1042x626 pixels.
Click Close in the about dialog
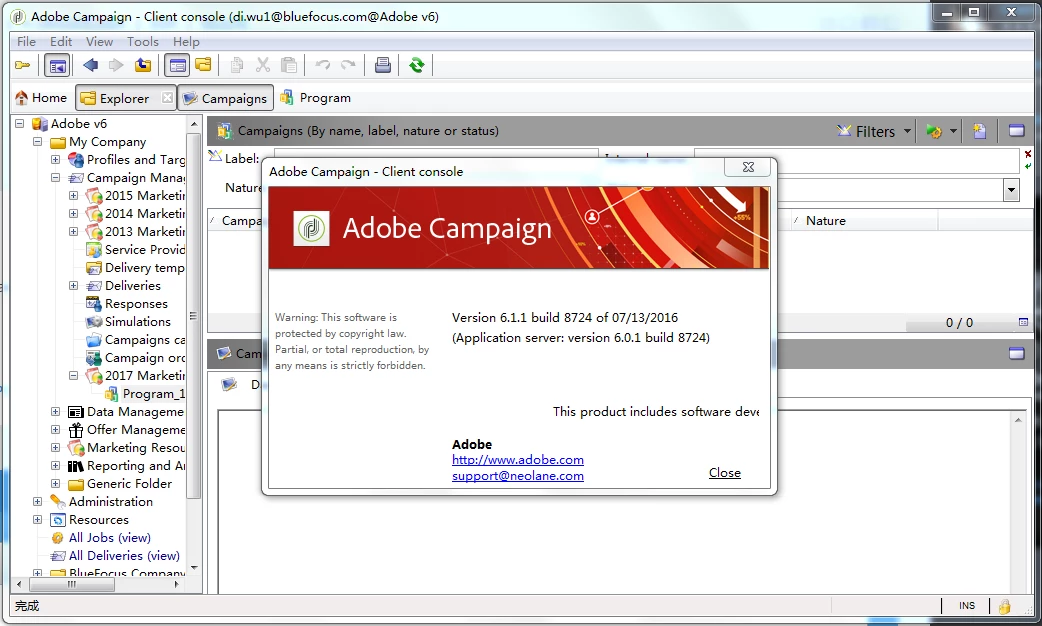[724, 472]
